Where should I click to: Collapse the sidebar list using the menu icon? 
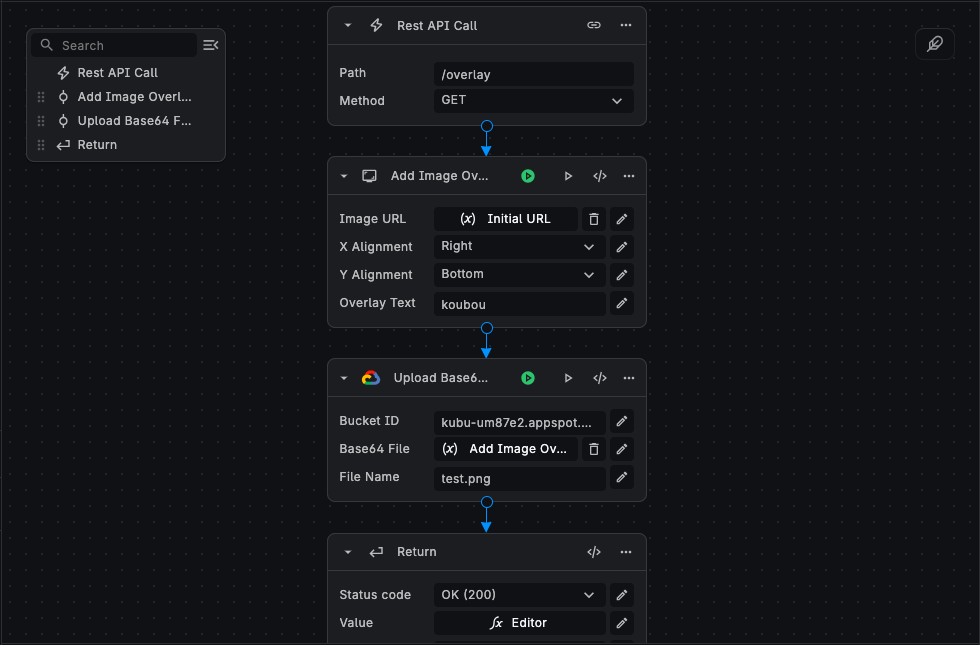[210, 45]
